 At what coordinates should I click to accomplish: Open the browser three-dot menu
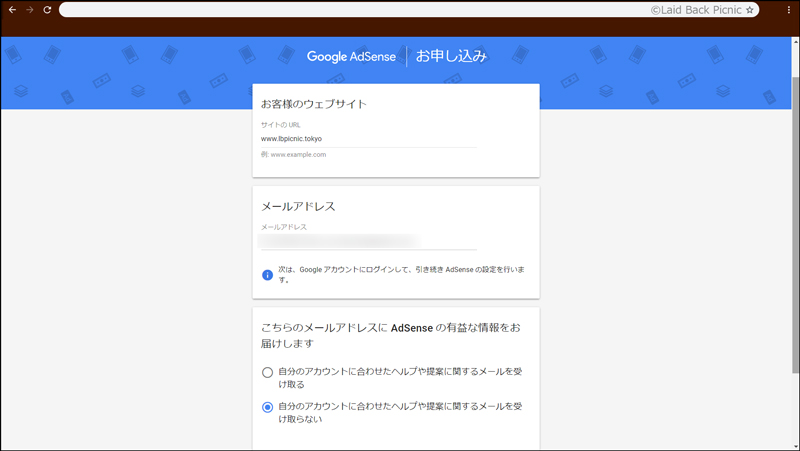click(789, 10)
